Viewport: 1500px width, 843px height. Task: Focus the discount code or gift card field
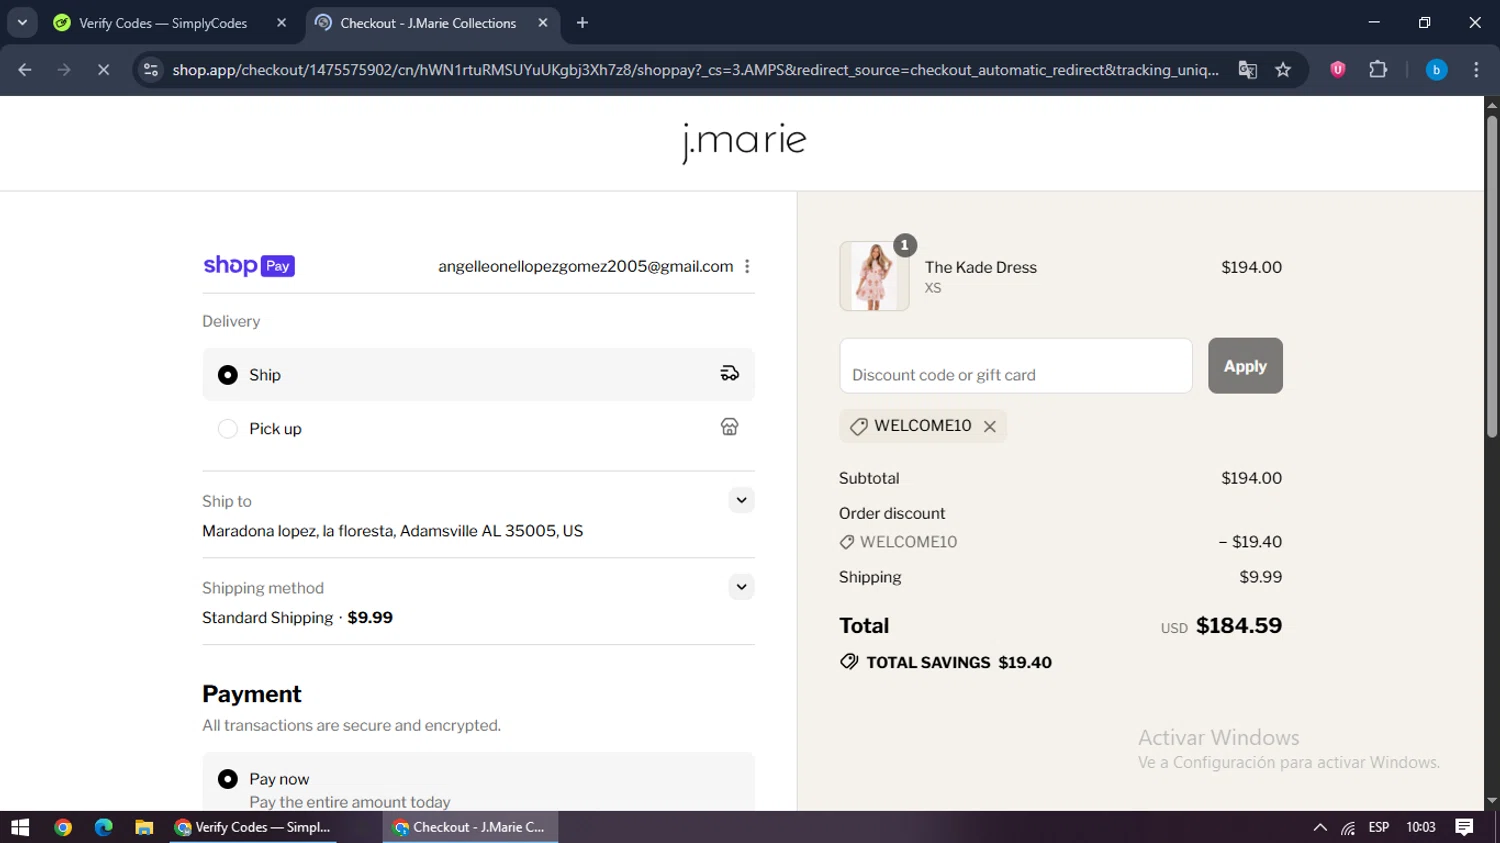click(1016, 366)
